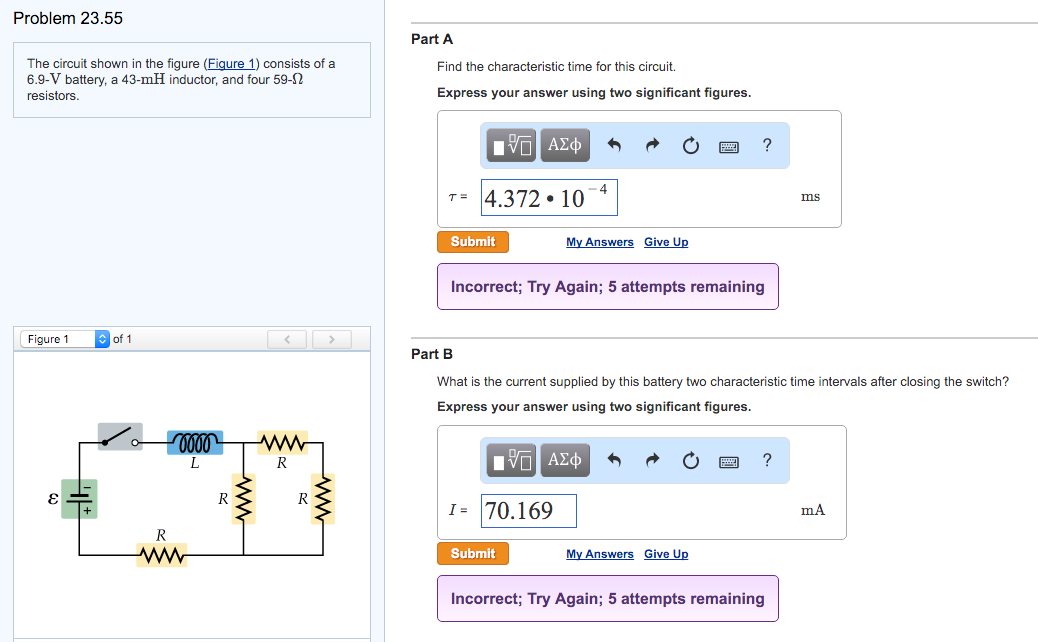Click the help question mark in Part A
The image size is (1038, 642).
click(766, 145)
